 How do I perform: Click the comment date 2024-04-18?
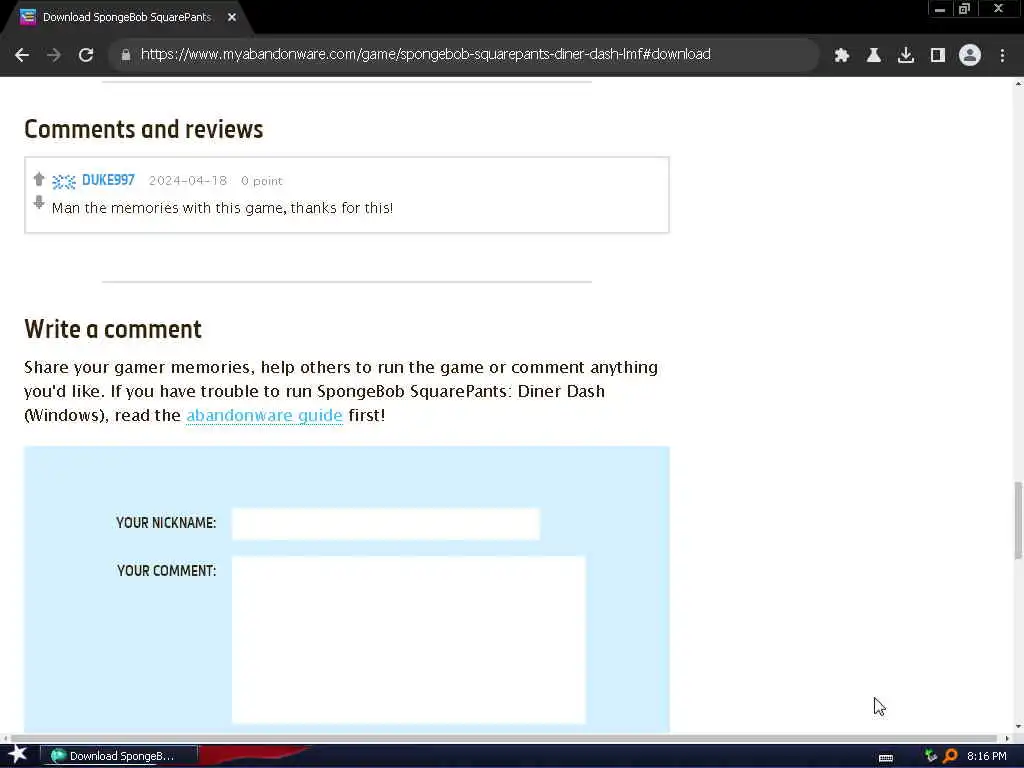coord(188,181)
